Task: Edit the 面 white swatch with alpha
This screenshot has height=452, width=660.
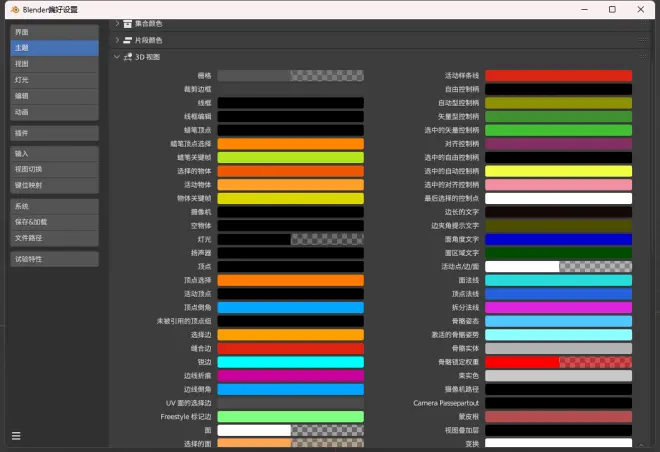Action: click(290, 430)
